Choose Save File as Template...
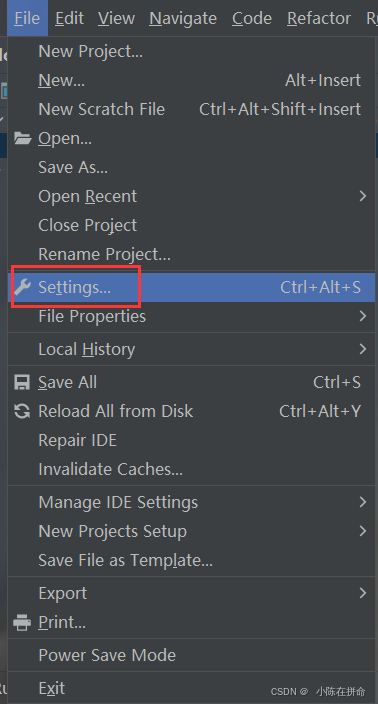Viewport: 378px width, 704px height. [191, 560]
